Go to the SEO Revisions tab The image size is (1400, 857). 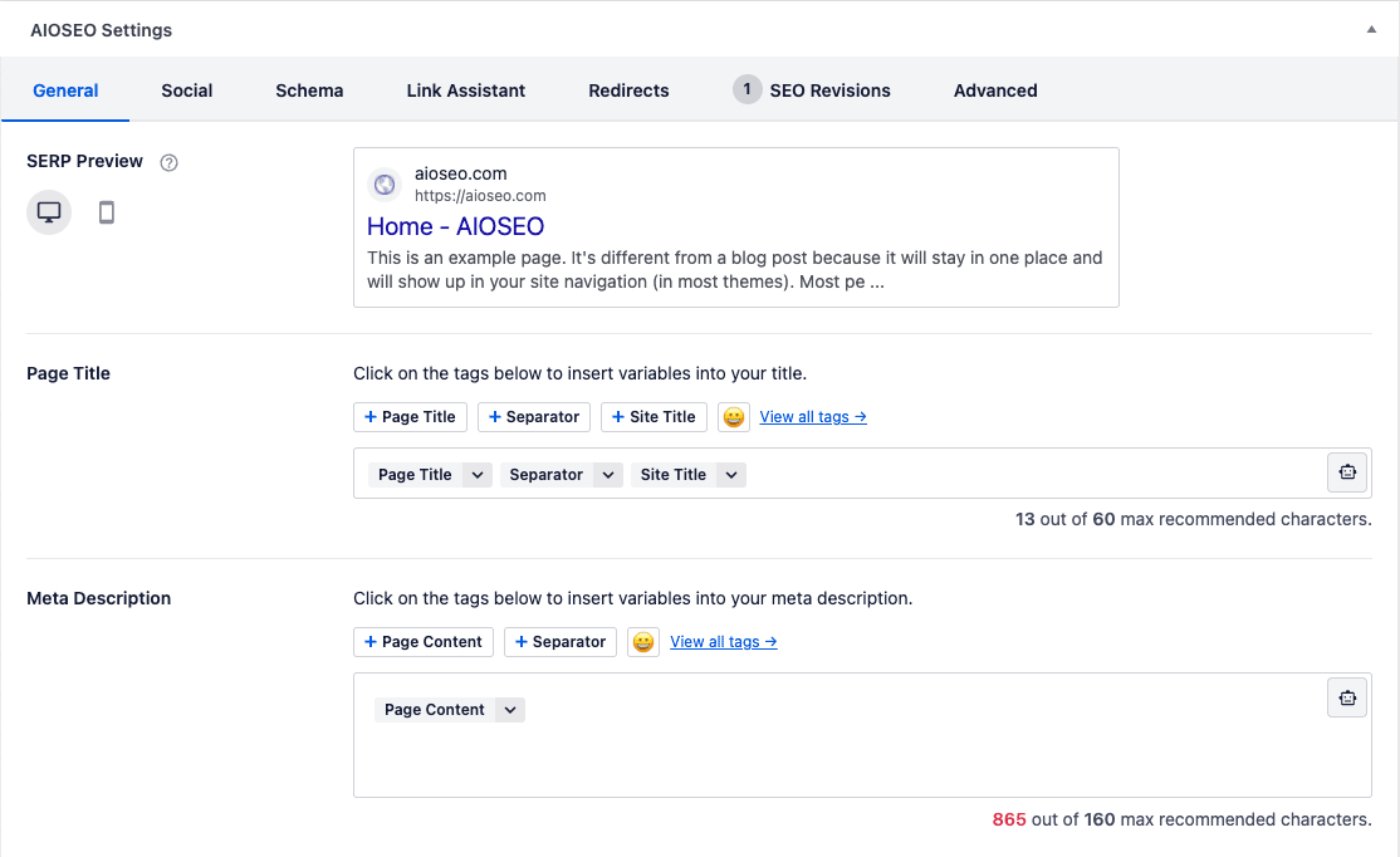point(829,90)
